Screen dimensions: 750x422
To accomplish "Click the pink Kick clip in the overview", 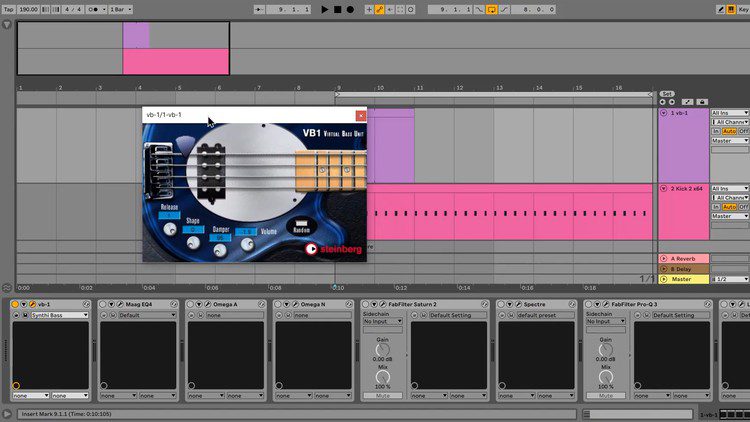I will (176, 61).
